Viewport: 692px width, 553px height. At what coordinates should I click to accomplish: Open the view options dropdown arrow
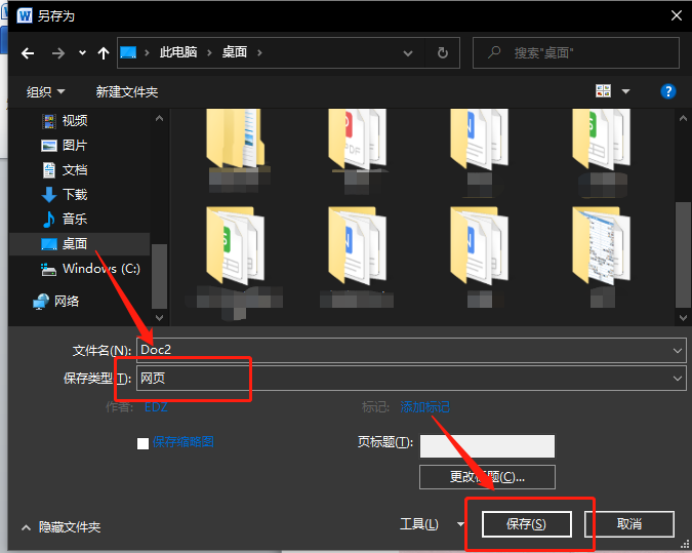[625, 92]
